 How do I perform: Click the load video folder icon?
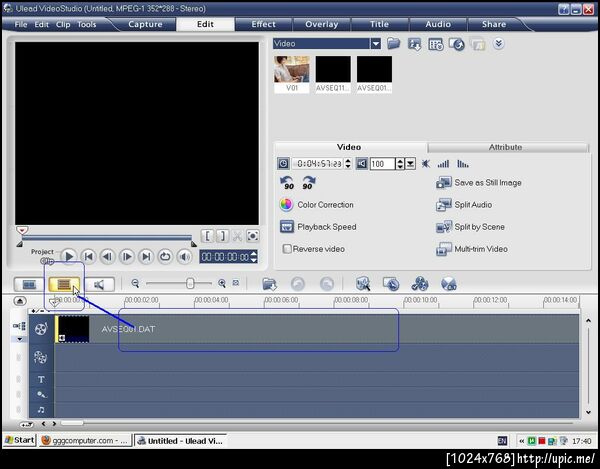click(x=393, y=44)
